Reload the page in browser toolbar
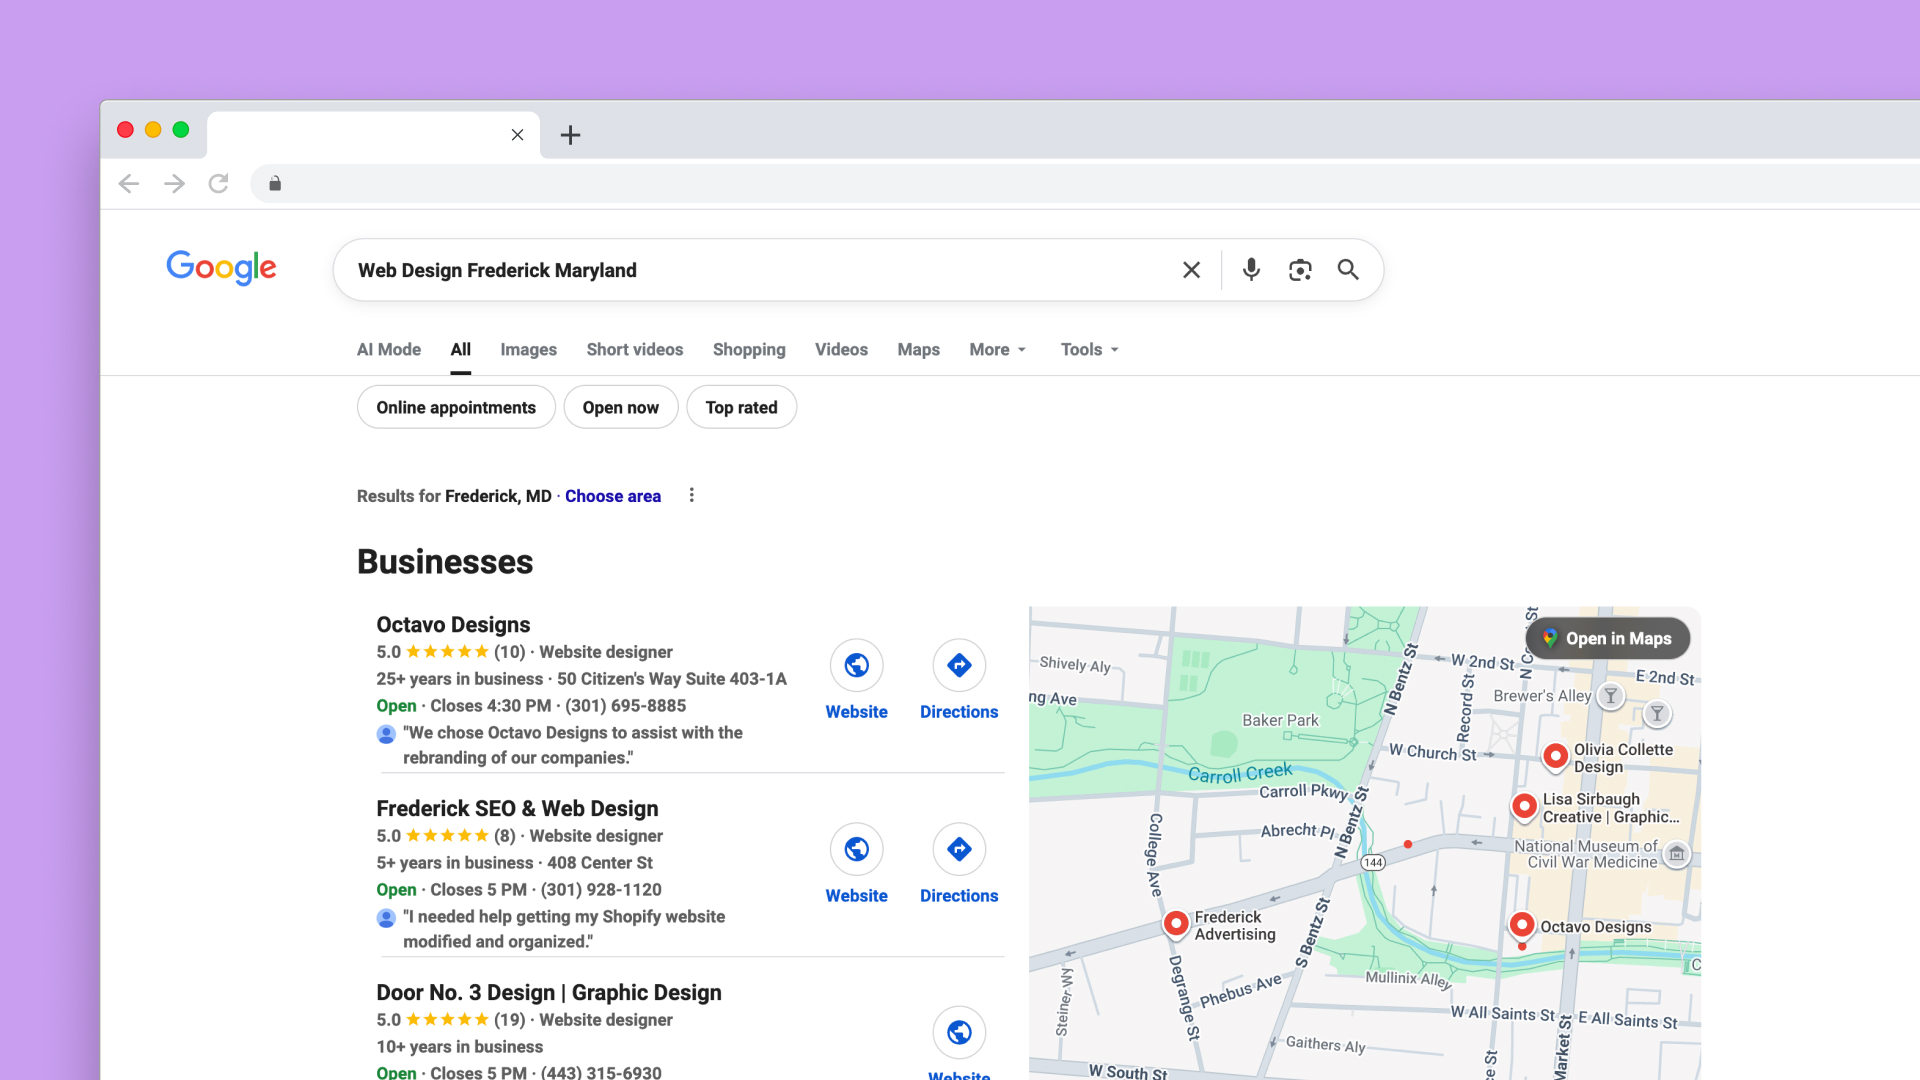 218,183
